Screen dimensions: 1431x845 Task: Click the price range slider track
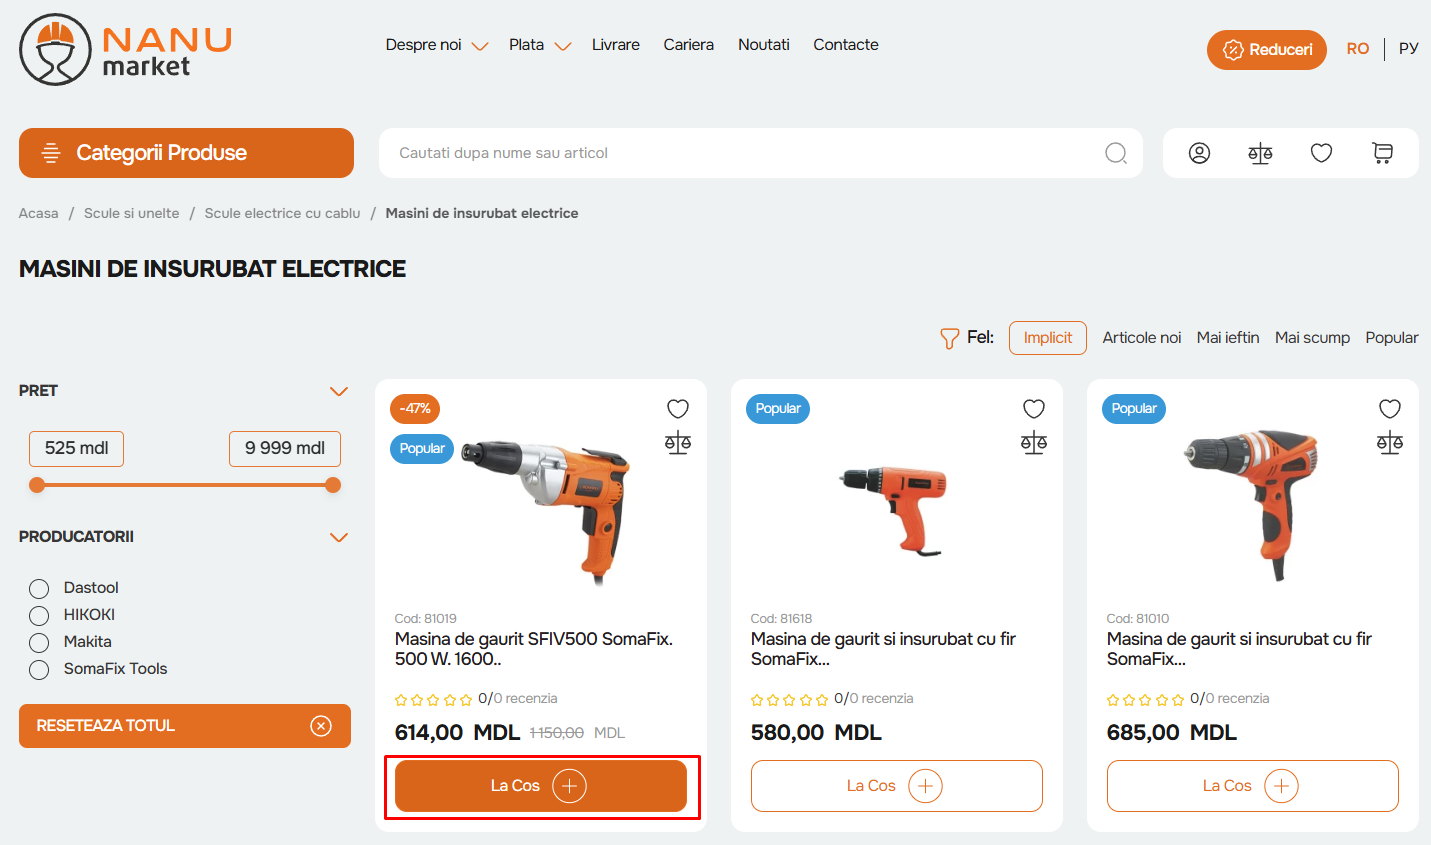tap(185, 485)
